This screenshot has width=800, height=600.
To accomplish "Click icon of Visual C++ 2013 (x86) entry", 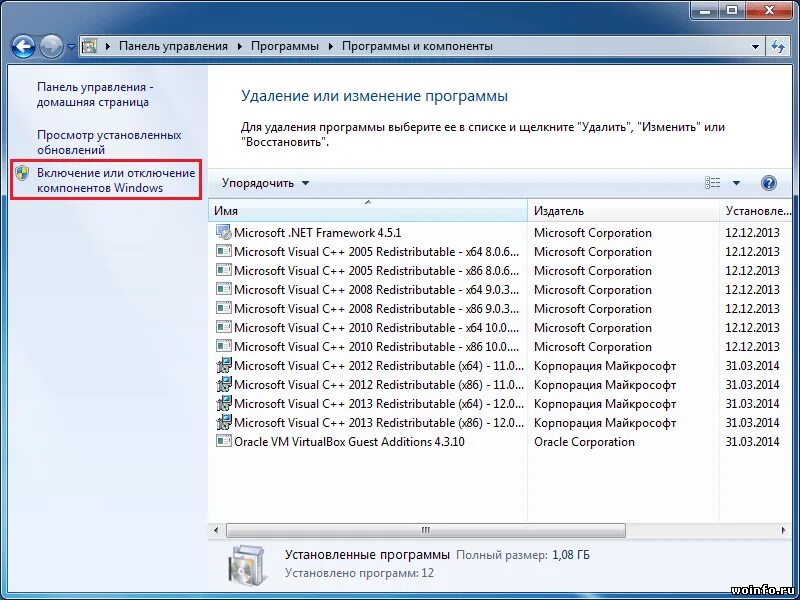I will (223, 422).
